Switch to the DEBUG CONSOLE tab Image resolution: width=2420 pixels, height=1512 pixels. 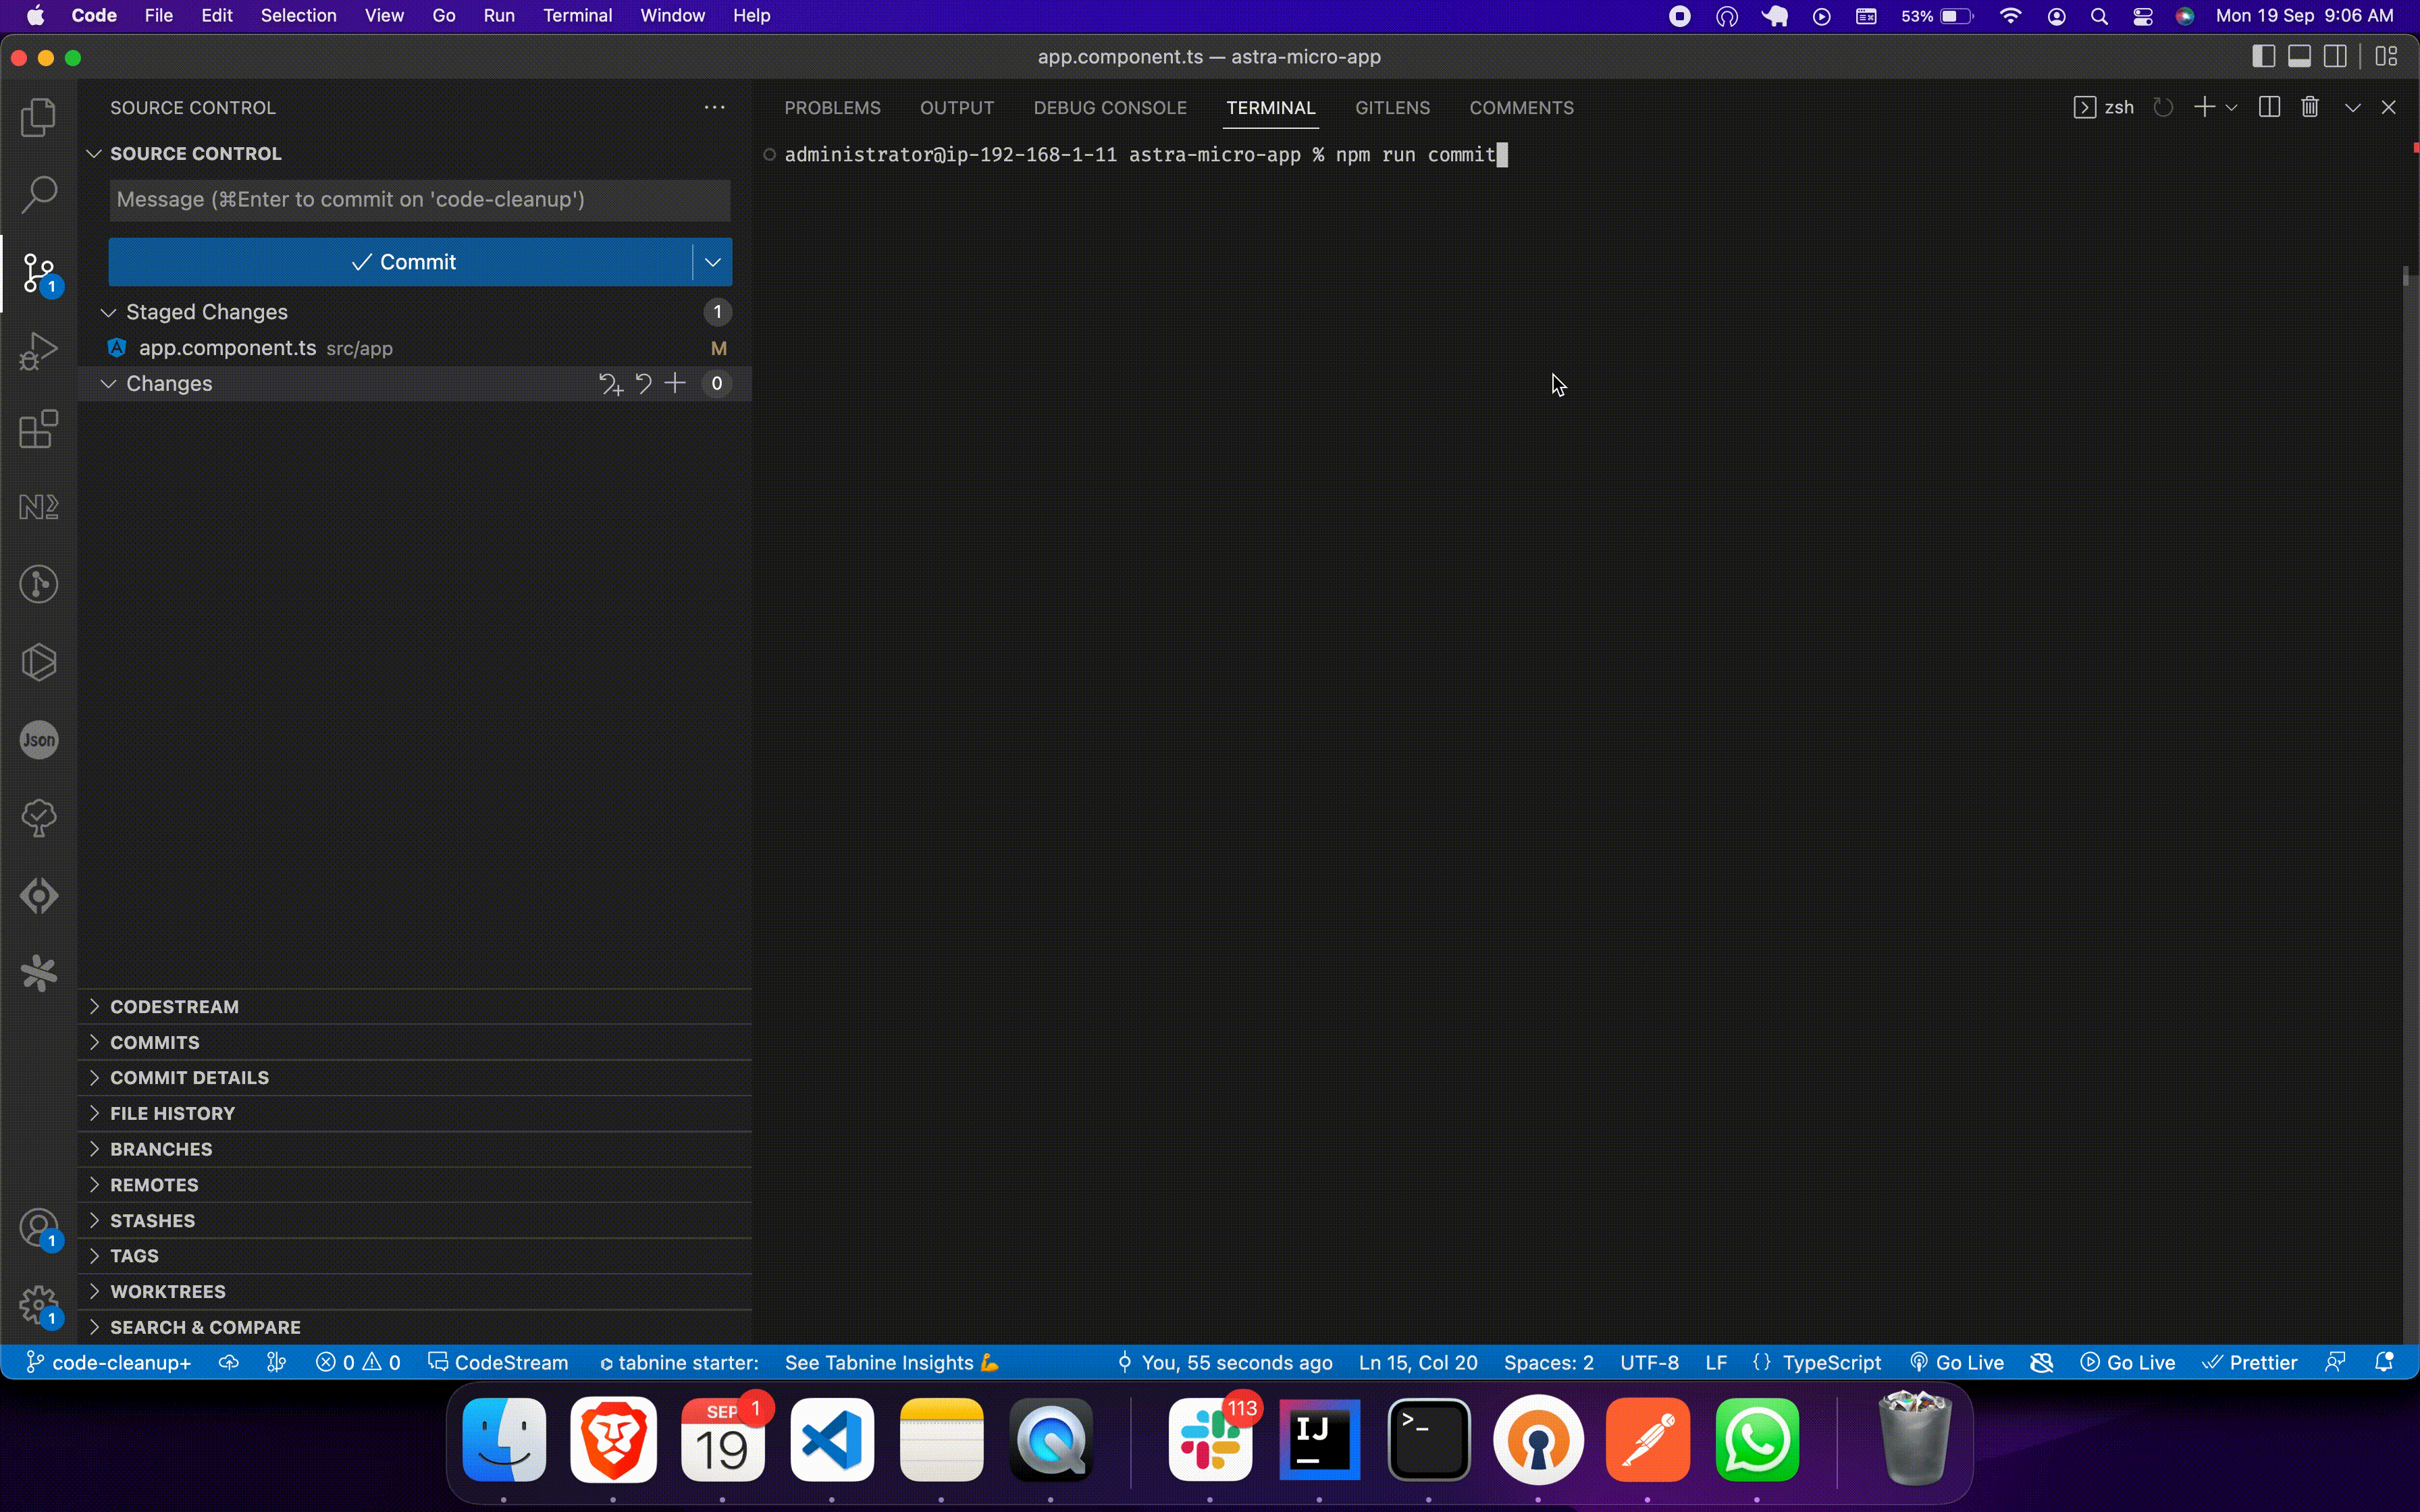tap(1110, 108)
